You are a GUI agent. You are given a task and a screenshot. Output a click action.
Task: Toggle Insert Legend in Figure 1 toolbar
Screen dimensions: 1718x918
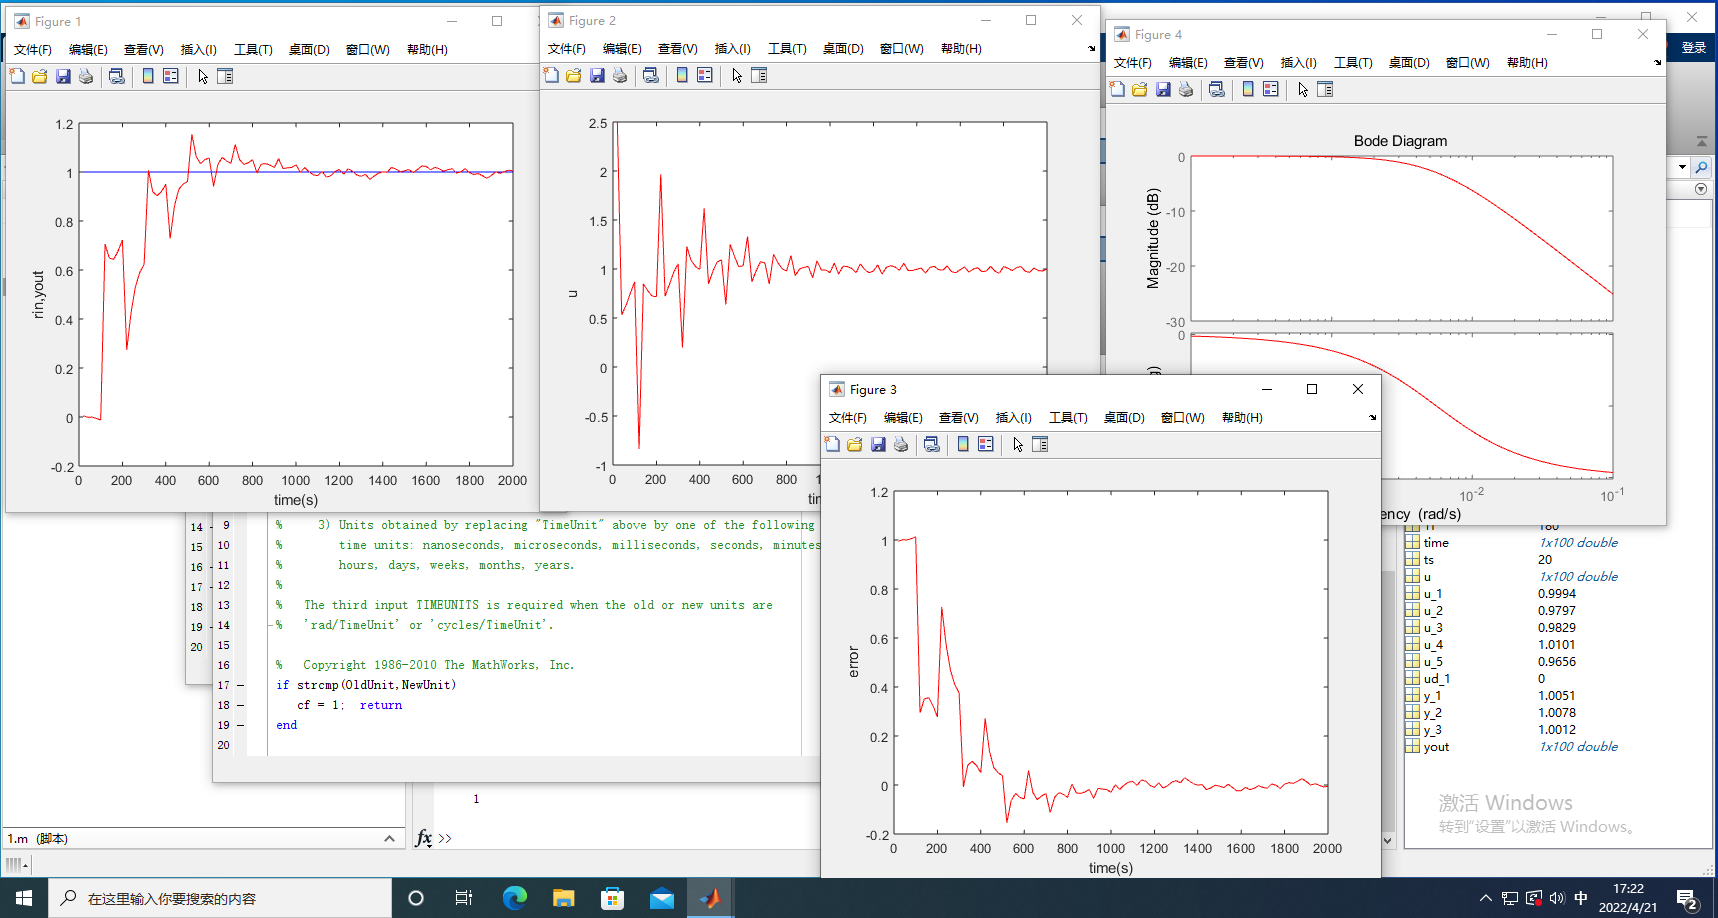coord(171,76)
